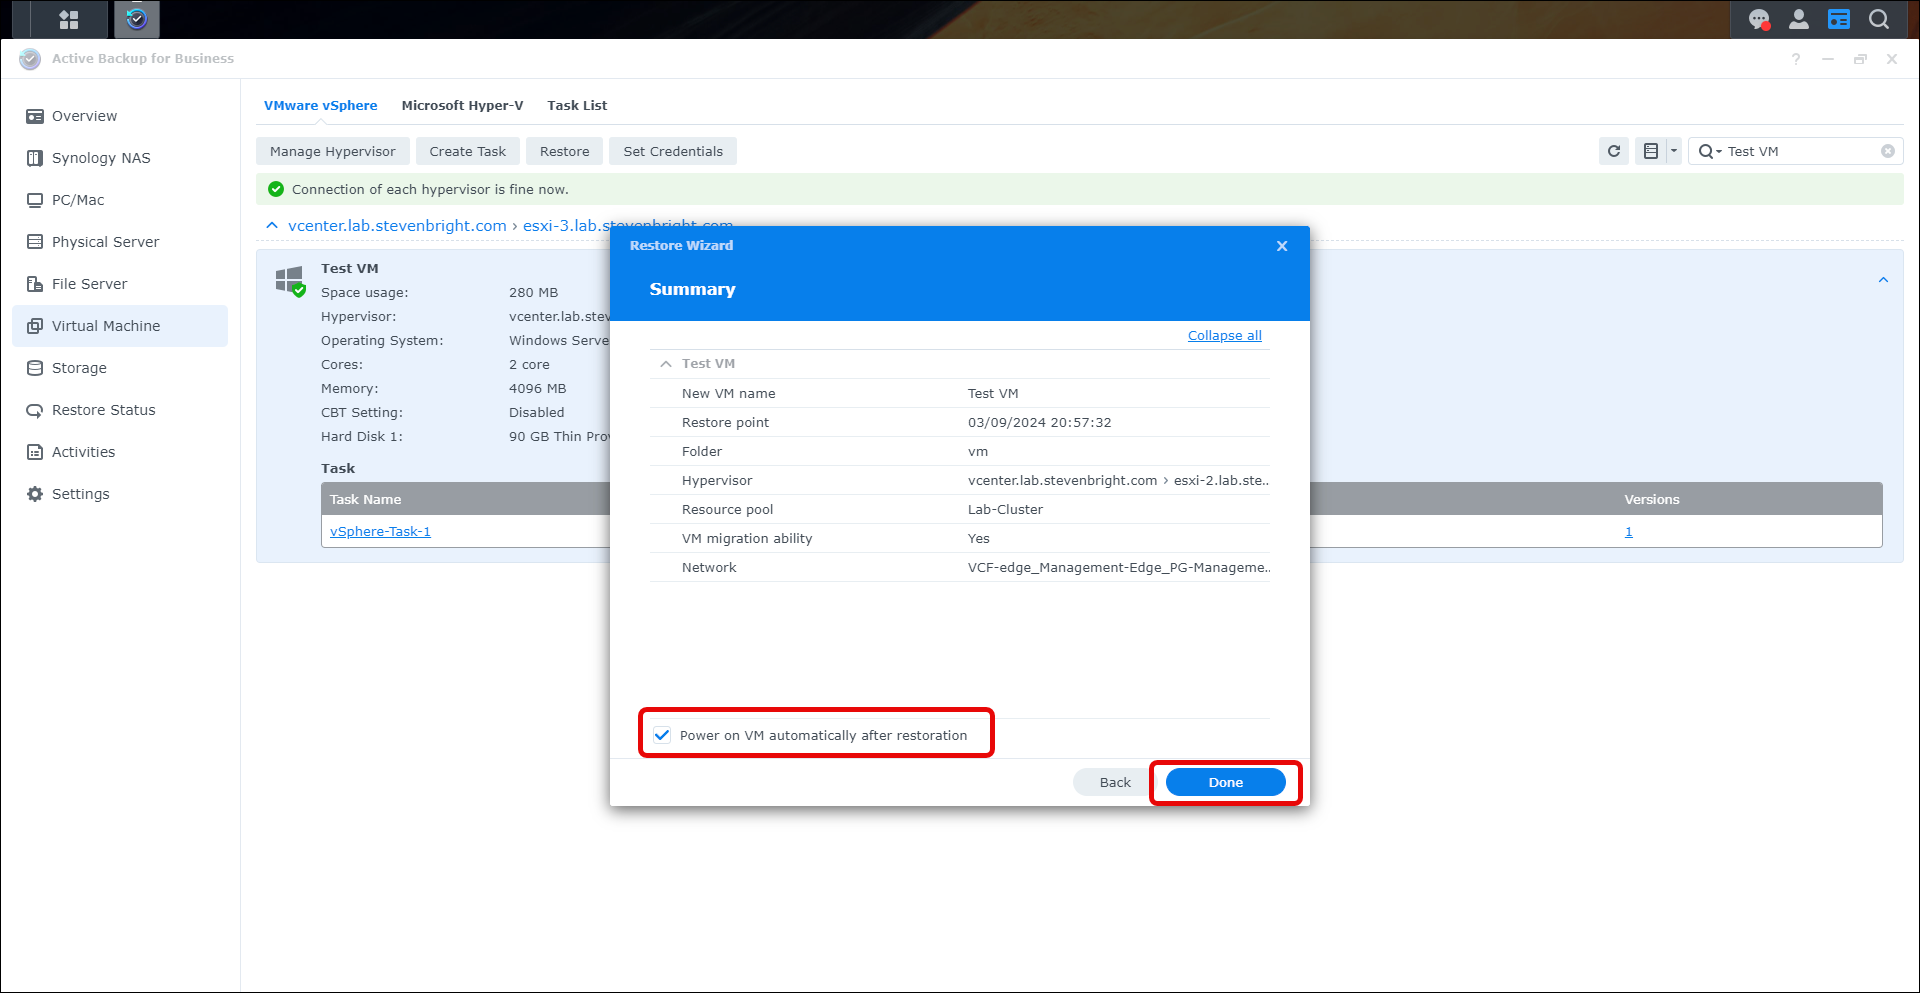The height and width of the screenshot is (993, 1920).
Task: Go to Restore Status in sidebar
Action: coord(103,410)
